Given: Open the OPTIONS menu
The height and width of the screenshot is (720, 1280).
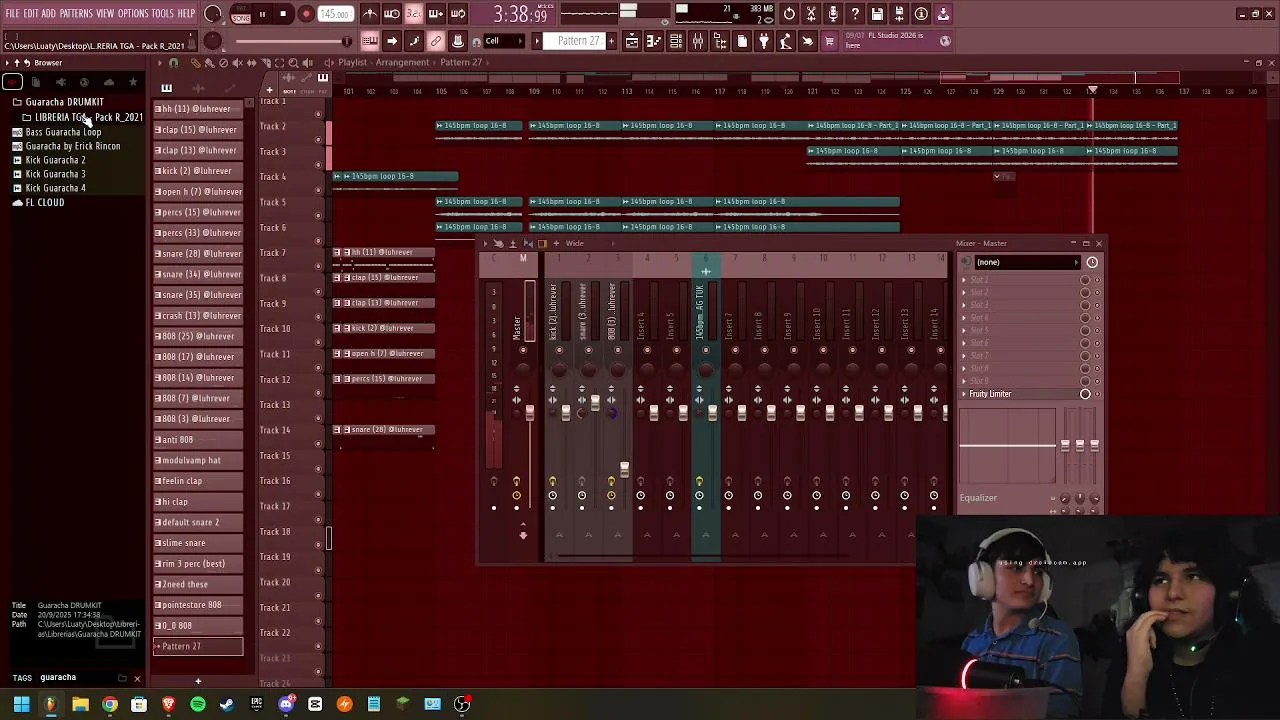Looking at the screenshot, I should click(133, 14).
